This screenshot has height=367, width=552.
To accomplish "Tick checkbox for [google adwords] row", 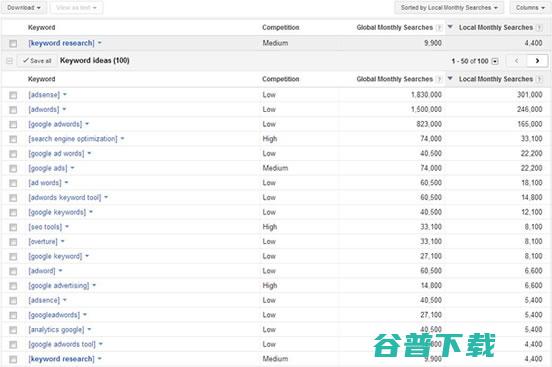I will coord(13,124).
